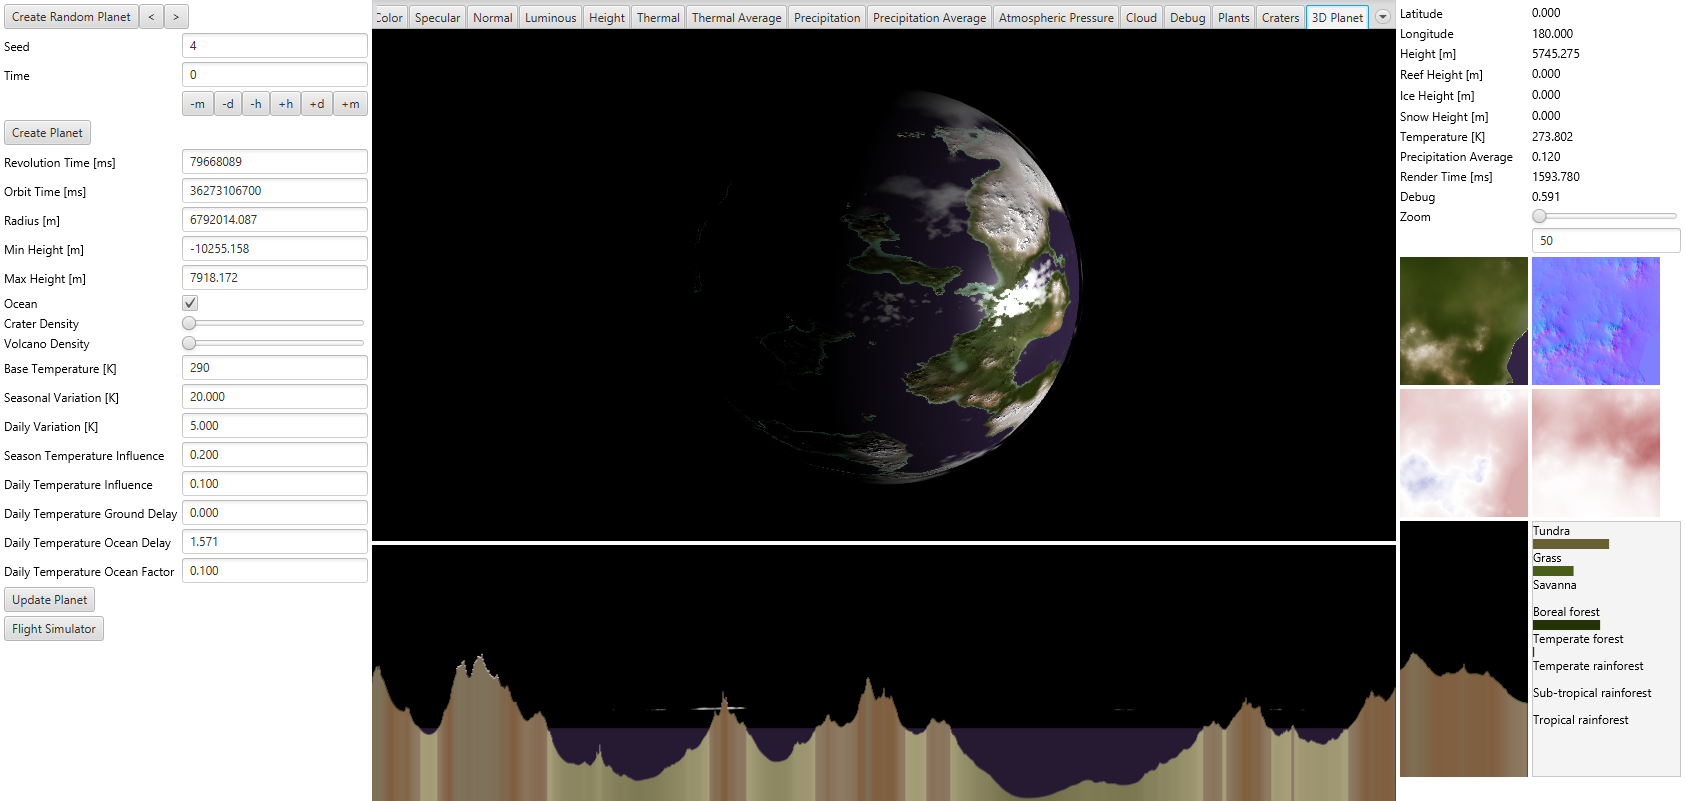The image size is (1685, 801).
Task: Switch to the Color tab
Action: tap(389, 18)
